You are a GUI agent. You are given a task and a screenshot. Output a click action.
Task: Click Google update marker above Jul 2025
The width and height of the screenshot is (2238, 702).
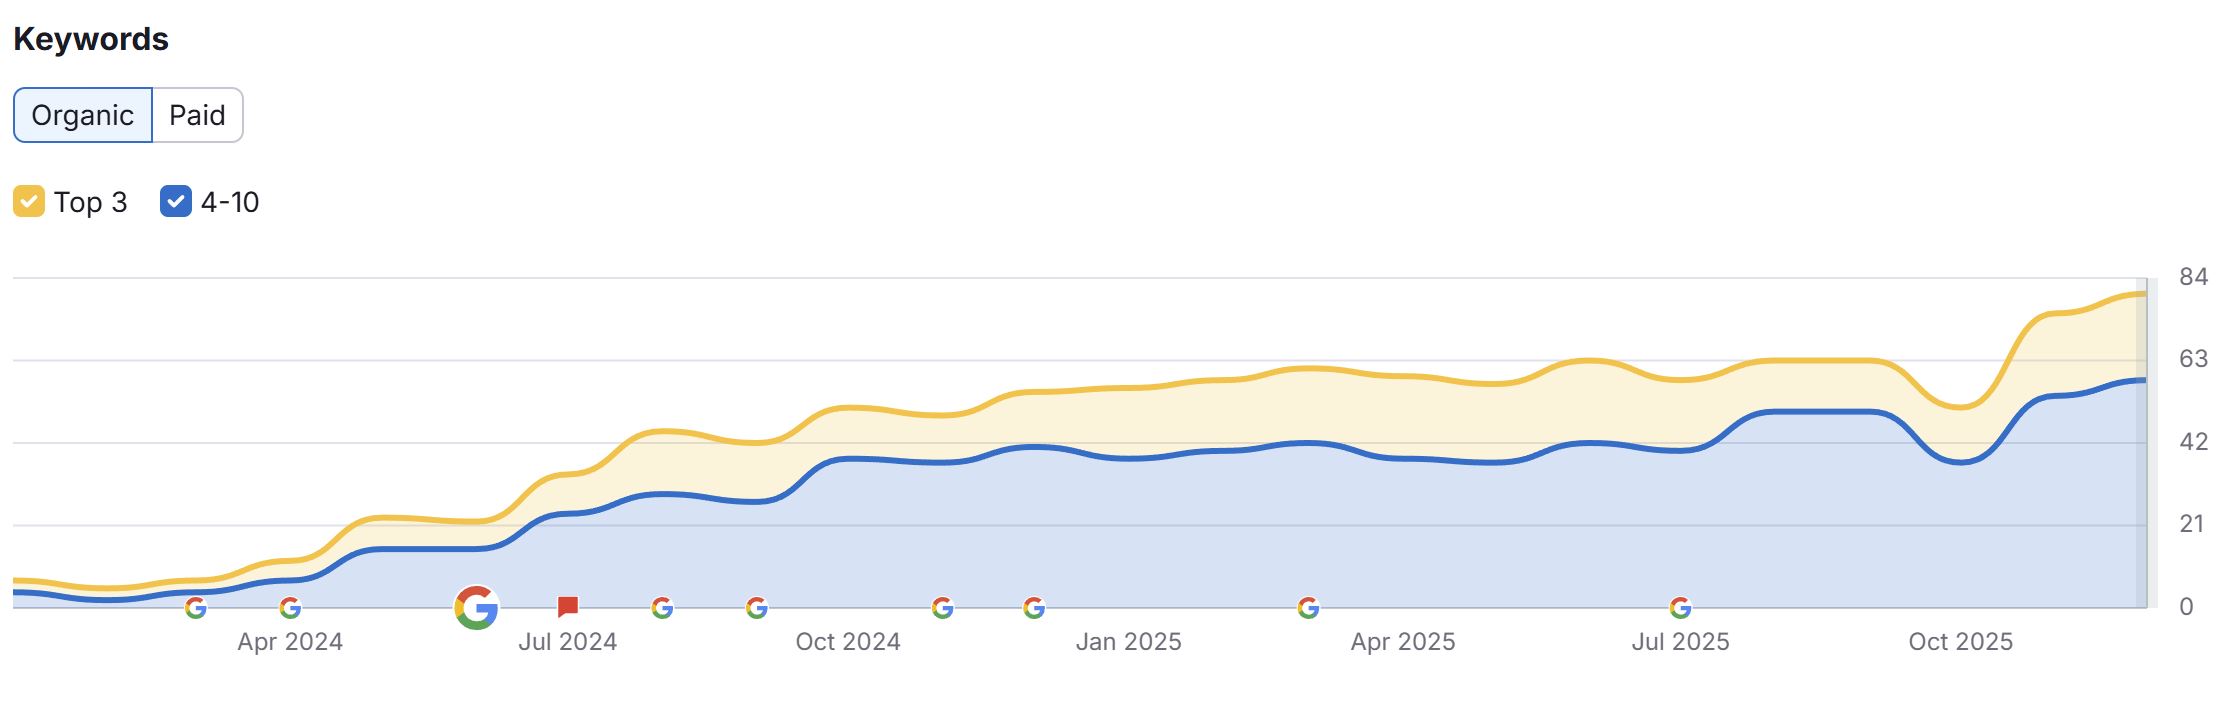1681,607
